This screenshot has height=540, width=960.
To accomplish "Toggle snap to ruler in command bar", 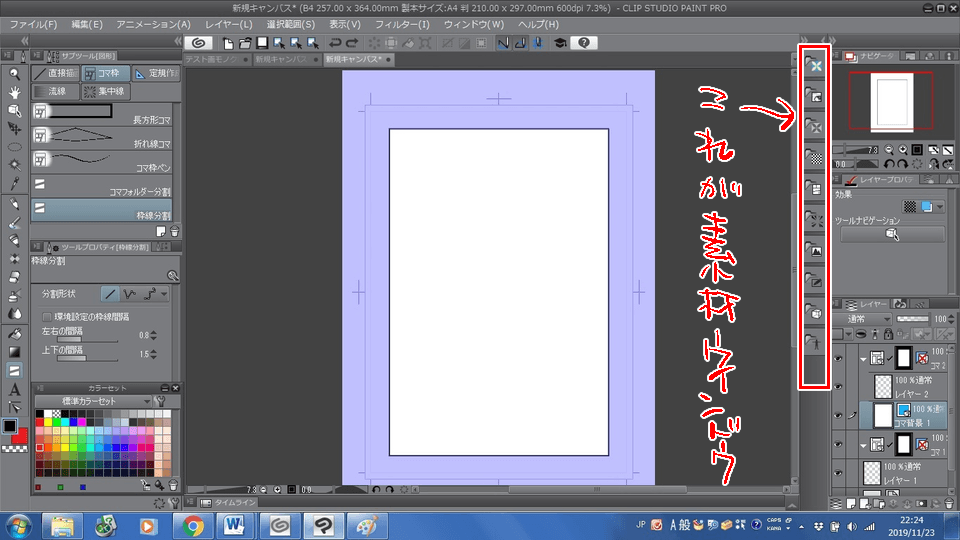I will click(503, 43).
